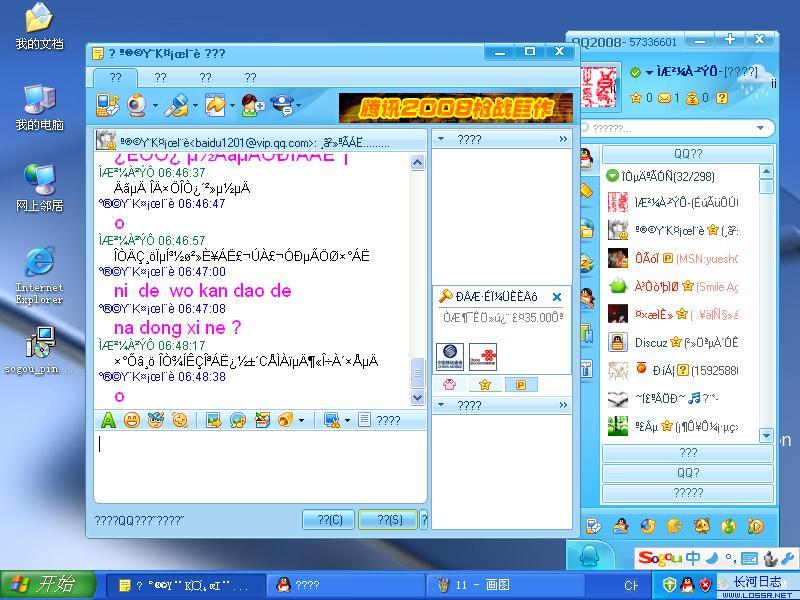This screenshot has height=600, width=800.
Task: Open the help question icon in QQ header
Action: click(721, 97)
